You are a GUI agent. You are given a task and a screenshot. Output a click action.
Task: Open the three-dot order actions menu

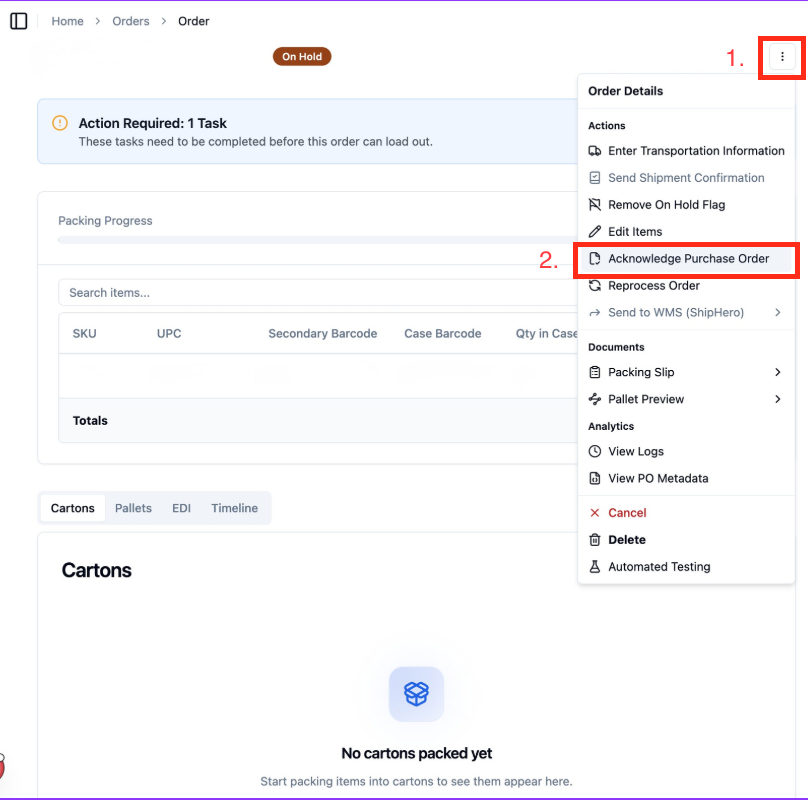click(782, 57)
